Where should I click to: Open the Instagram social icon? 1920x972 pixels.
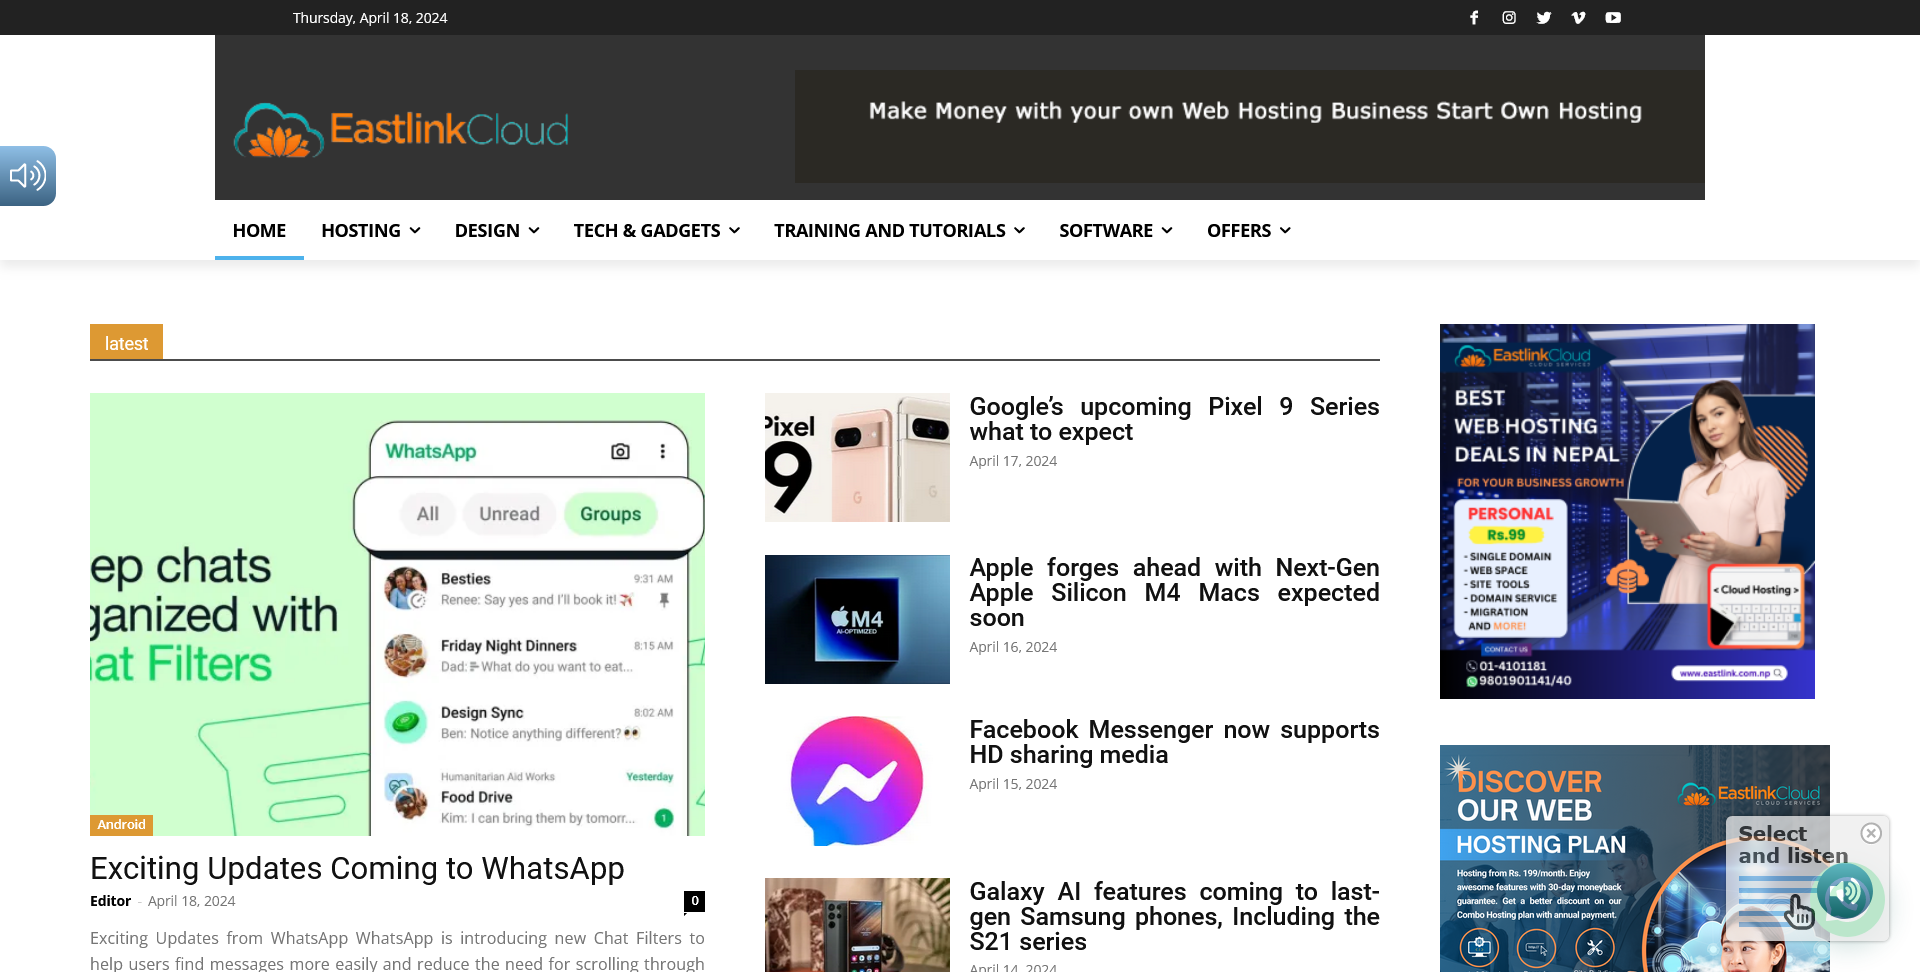[1509, 18]
